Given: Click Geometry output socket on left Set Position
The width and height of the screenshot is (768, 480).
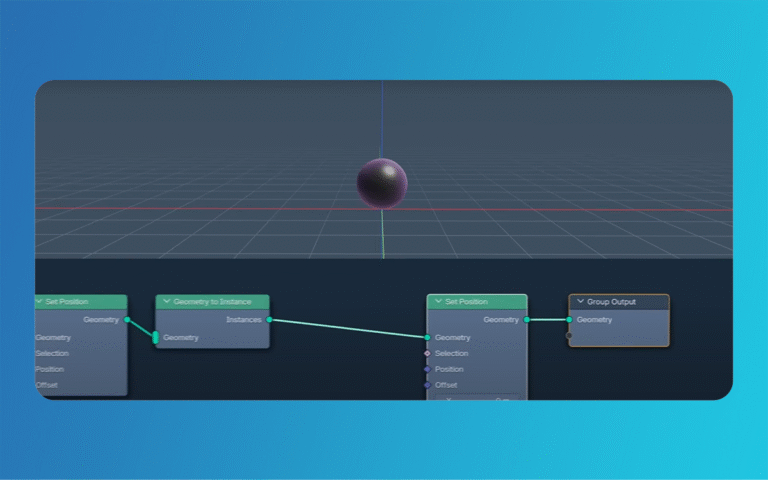Looking at the screenshot, I should [x=127, y=319].
